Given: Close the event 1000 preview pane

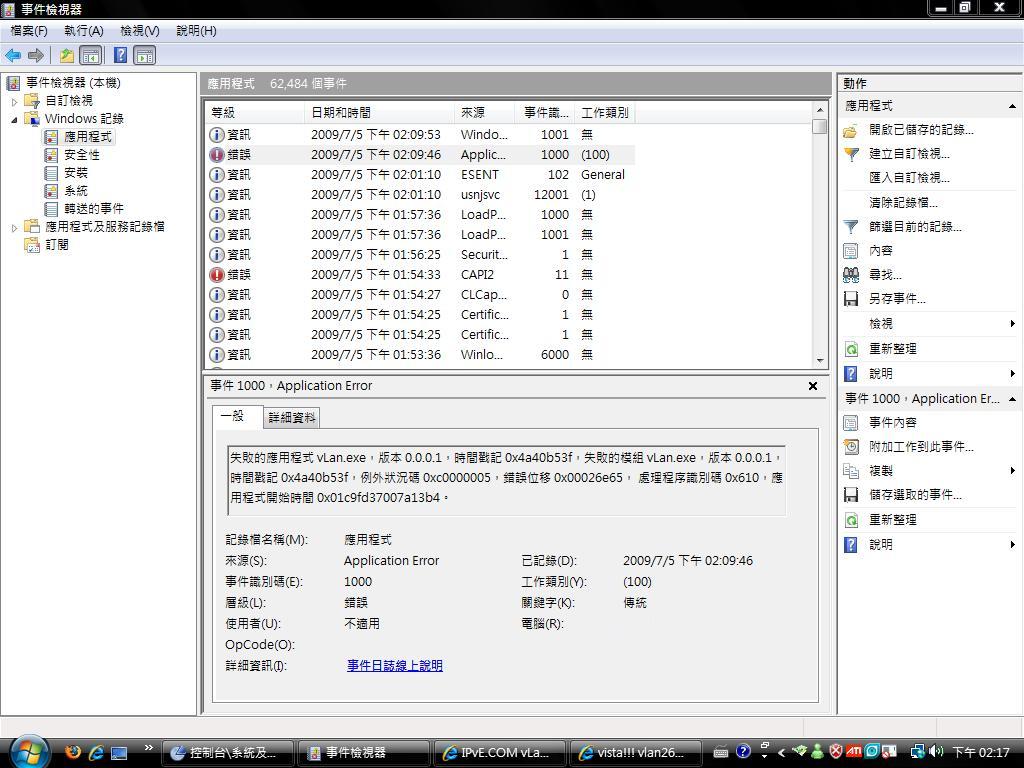Looking at the screenshot, I should (812, 386).
